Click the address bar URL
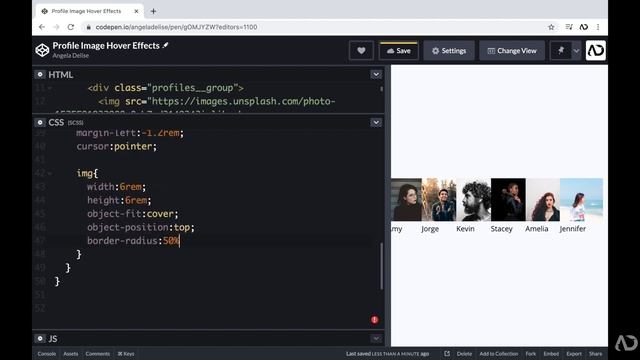The image size is (640, 360). [x=176, y=27]
